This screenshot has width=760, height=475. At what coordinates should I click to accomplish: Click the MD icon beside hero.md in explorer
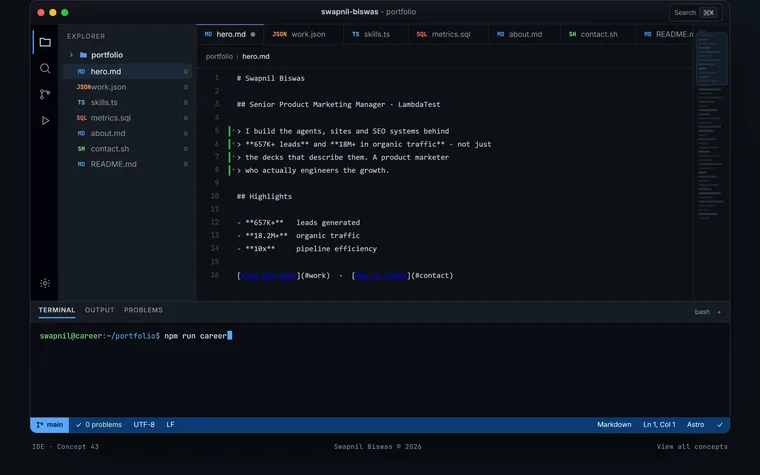pos(81,71)
